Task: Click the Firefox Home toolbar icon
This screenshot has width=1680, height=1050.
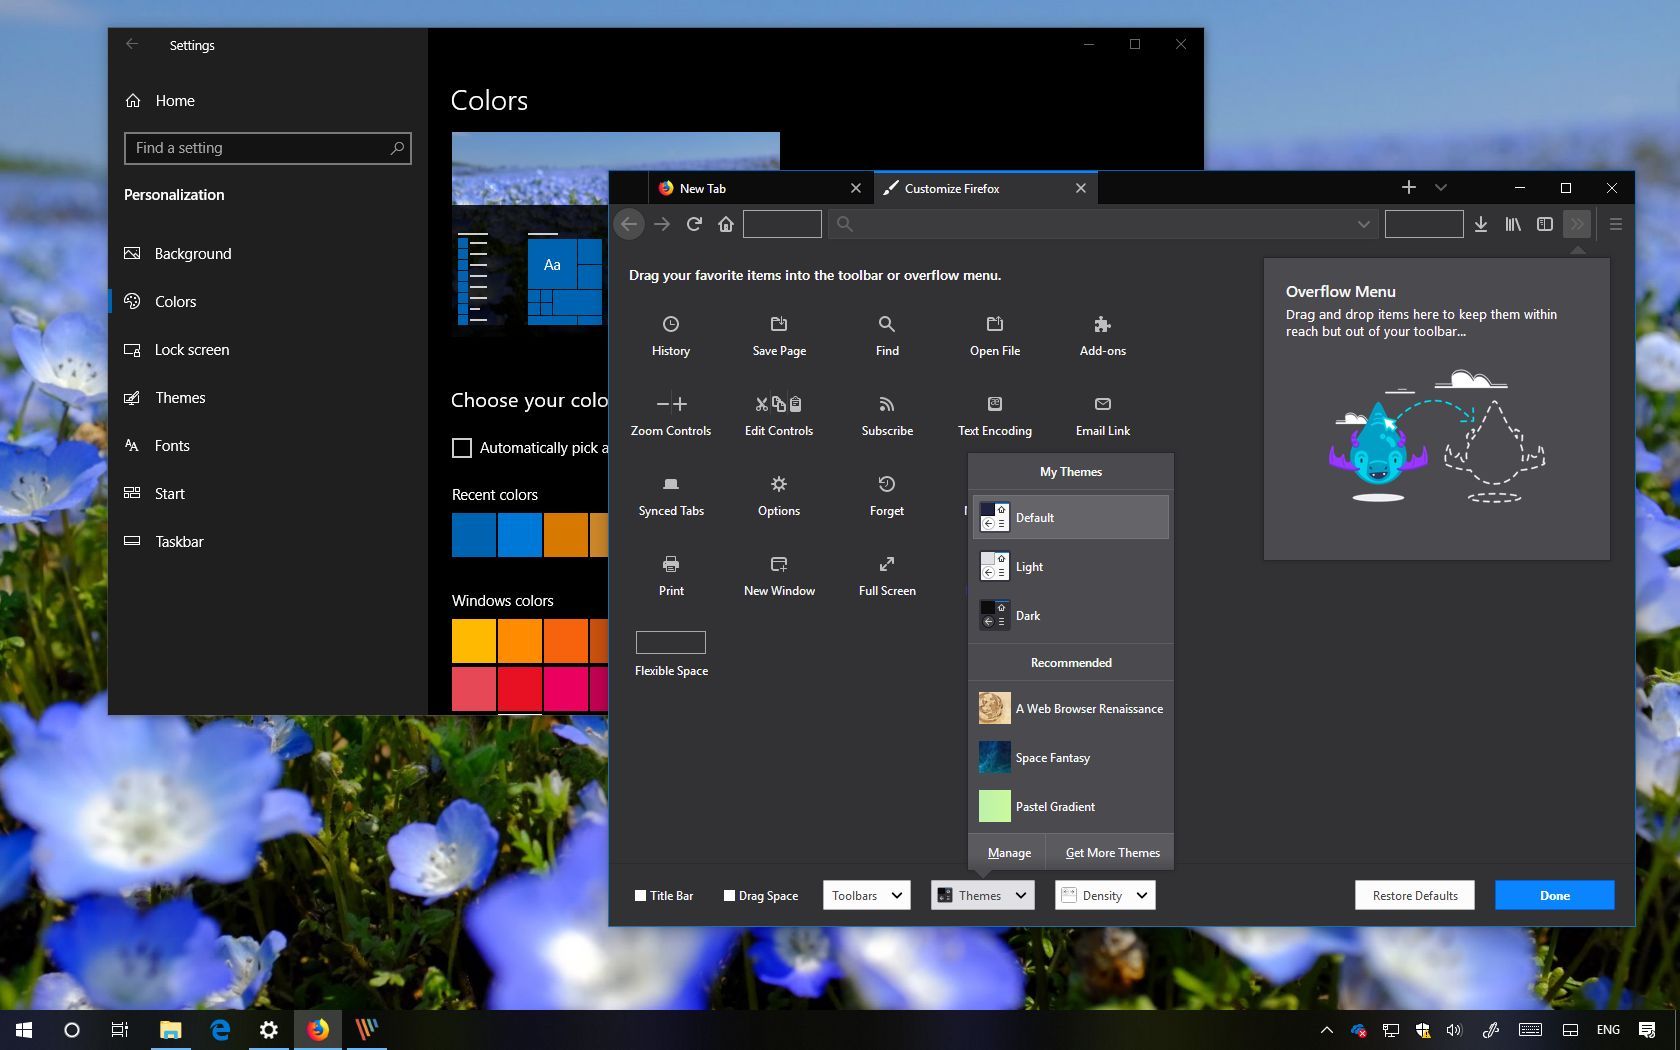Action: pyautogui.click(x=726, y=224)
